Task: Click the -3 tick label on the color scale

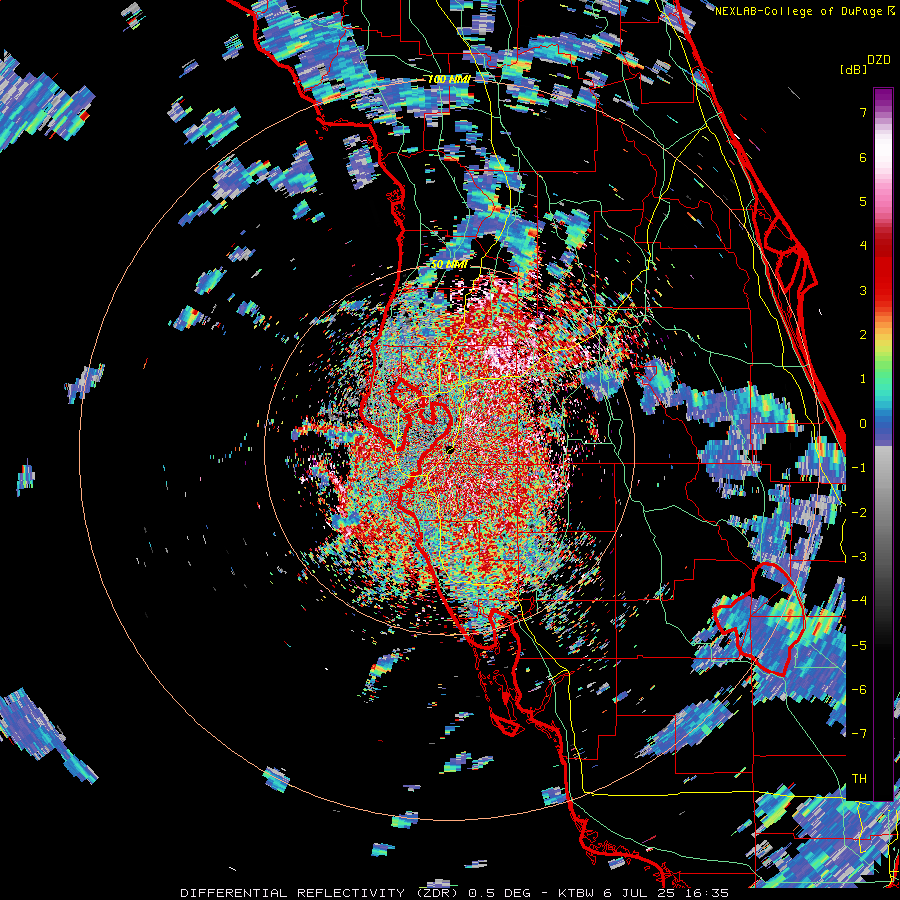Action: coord(859,557)
